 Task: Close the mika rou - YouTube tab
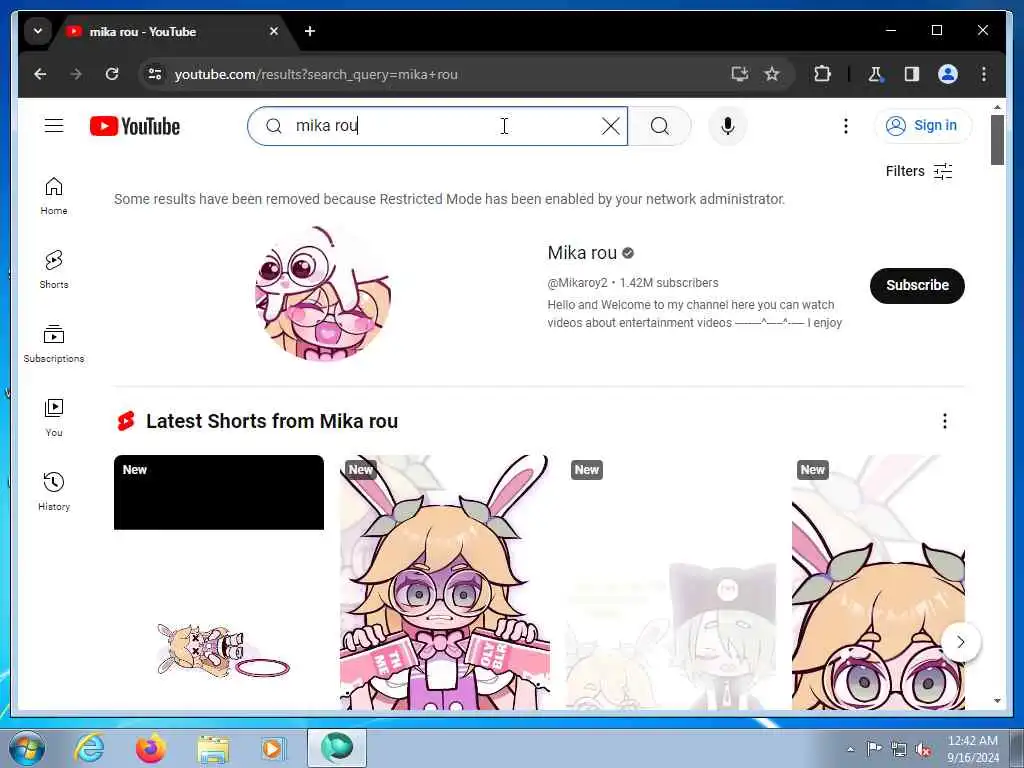coord(274,31)
